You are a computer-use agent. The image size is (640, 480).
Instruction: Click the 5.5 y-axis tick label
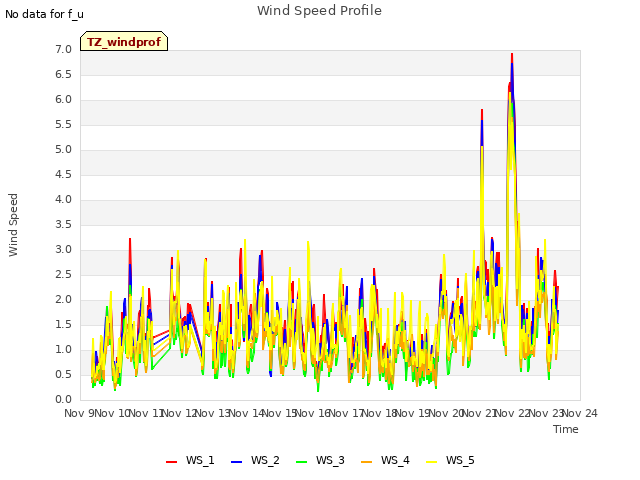point(63,124)
